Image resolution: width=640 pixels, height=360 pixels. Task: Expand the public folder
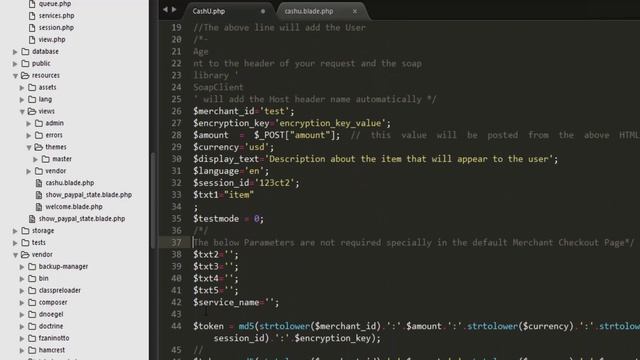15,64
